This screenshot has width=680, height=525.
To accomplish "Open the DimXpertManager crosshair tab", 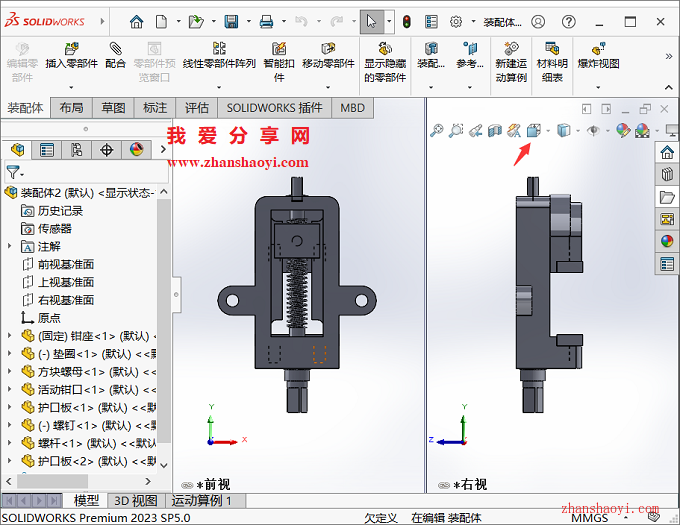I will [106, 150].
